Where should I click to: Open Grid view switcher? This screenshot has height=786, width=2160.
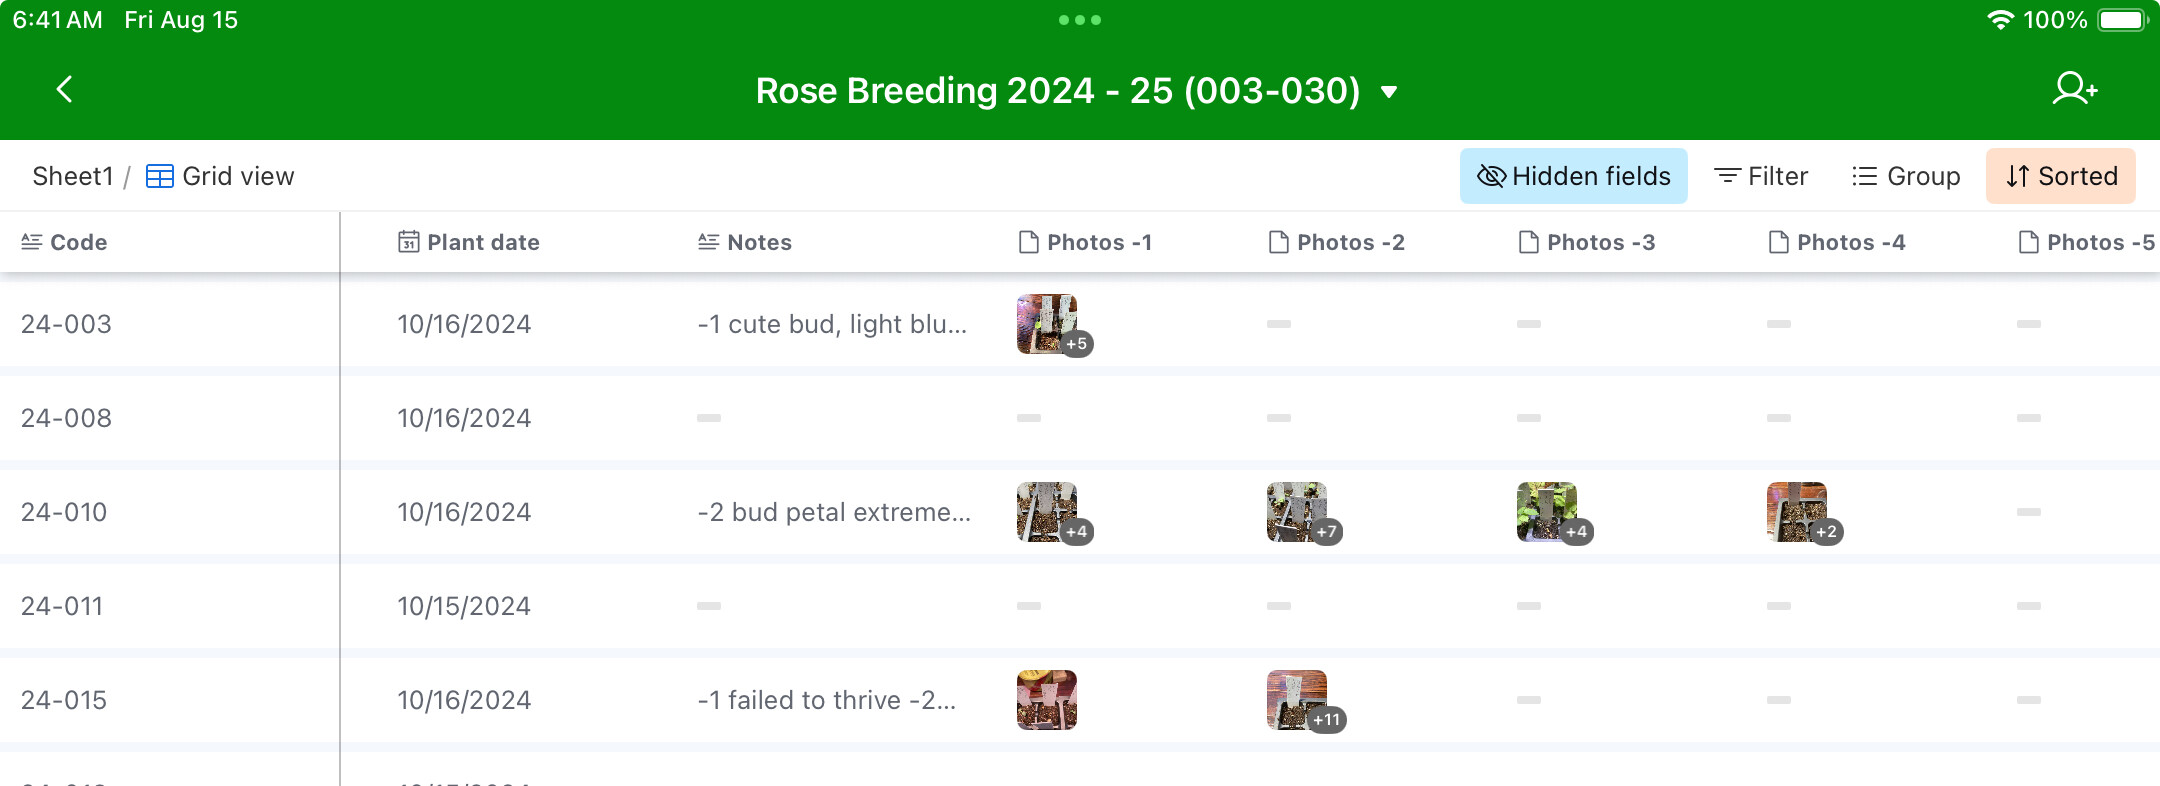pyautogui.click(x=221, y=176)
